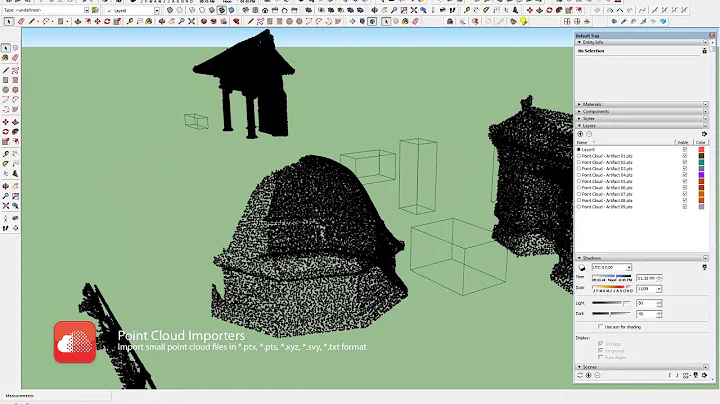
Task: Add a scene with the plus icon
Action: 589,375
